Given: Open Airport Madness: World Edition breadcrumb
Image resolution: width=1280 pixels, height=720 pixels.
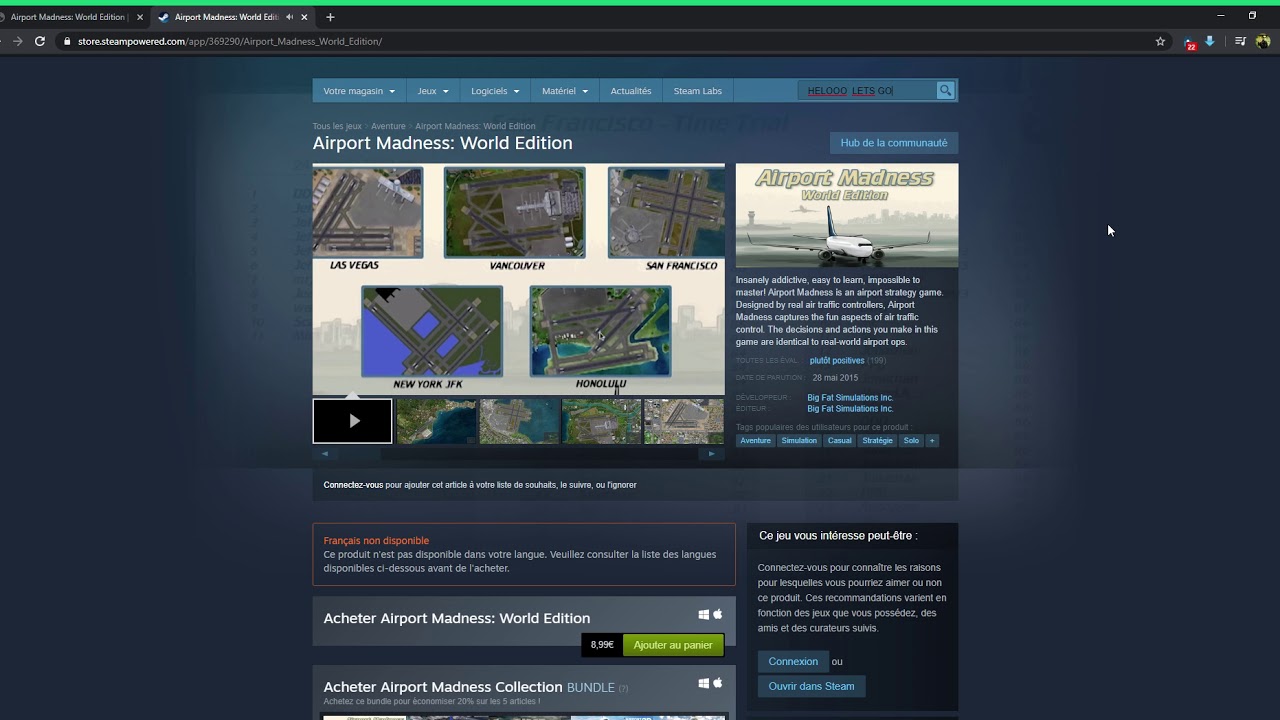Looking at the screenshot, I should [x=475, y=126].
